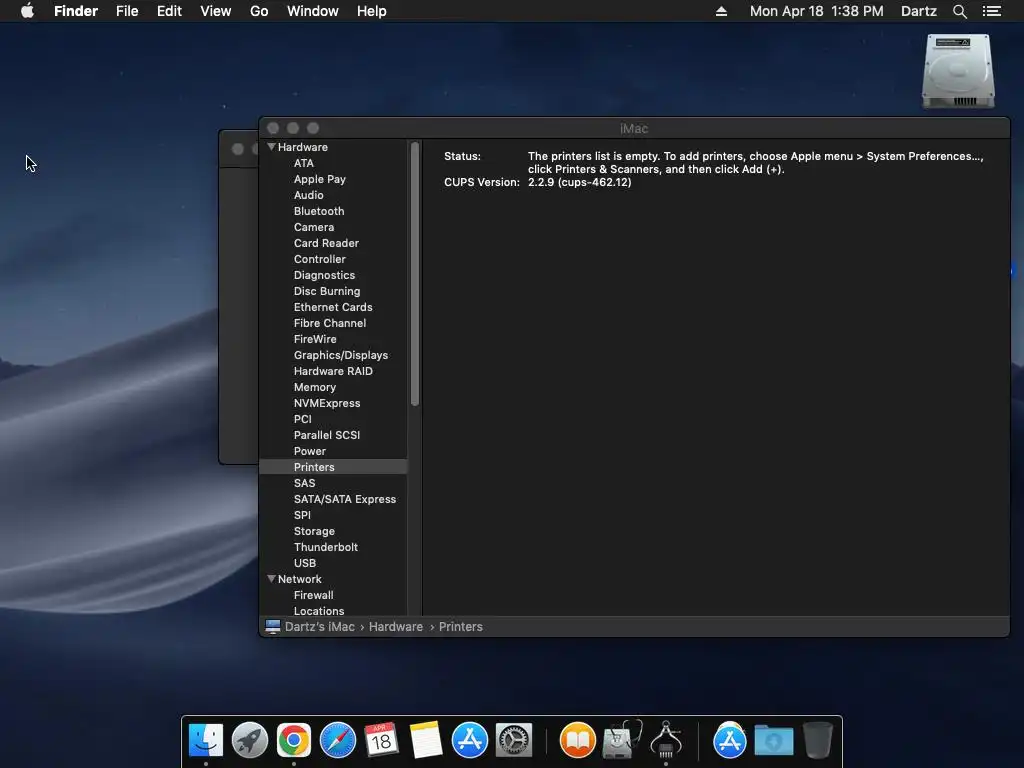Click Dartz's iMac in path bar
1024x768 pixels.
click(319, 626)
